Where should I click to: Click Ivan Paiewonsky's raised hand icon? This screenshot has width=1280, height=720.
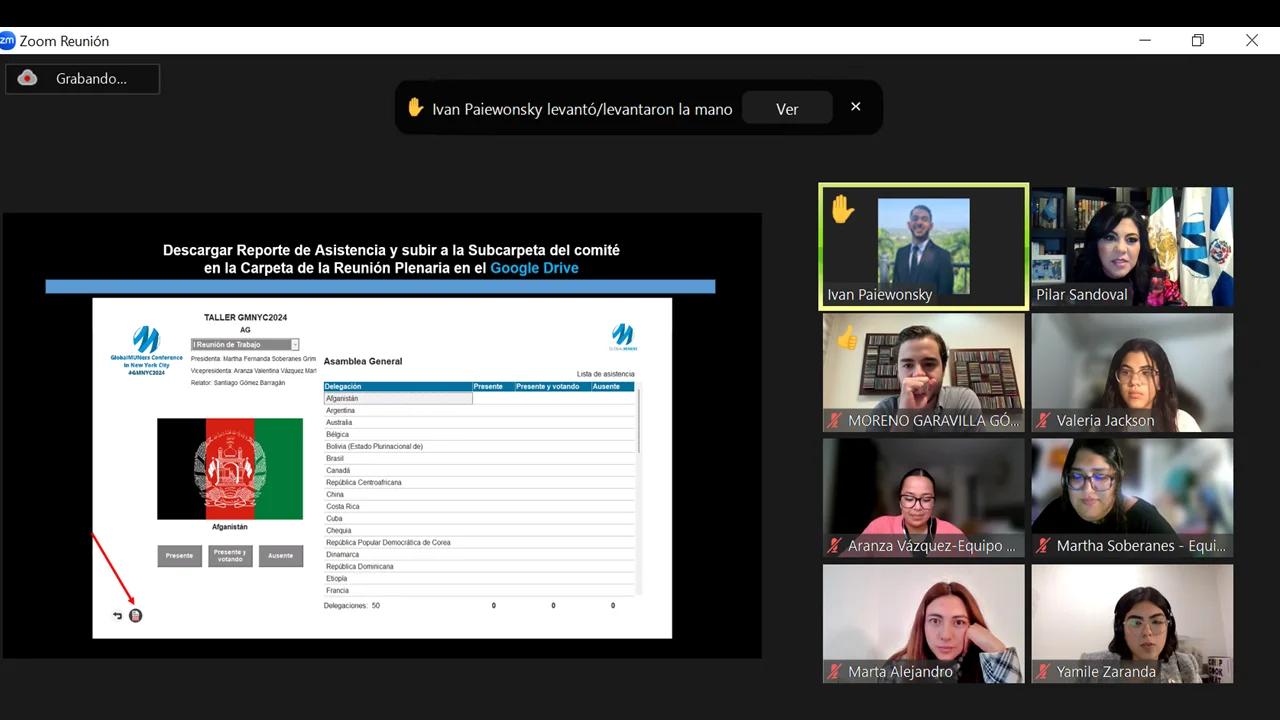point(843,210)
